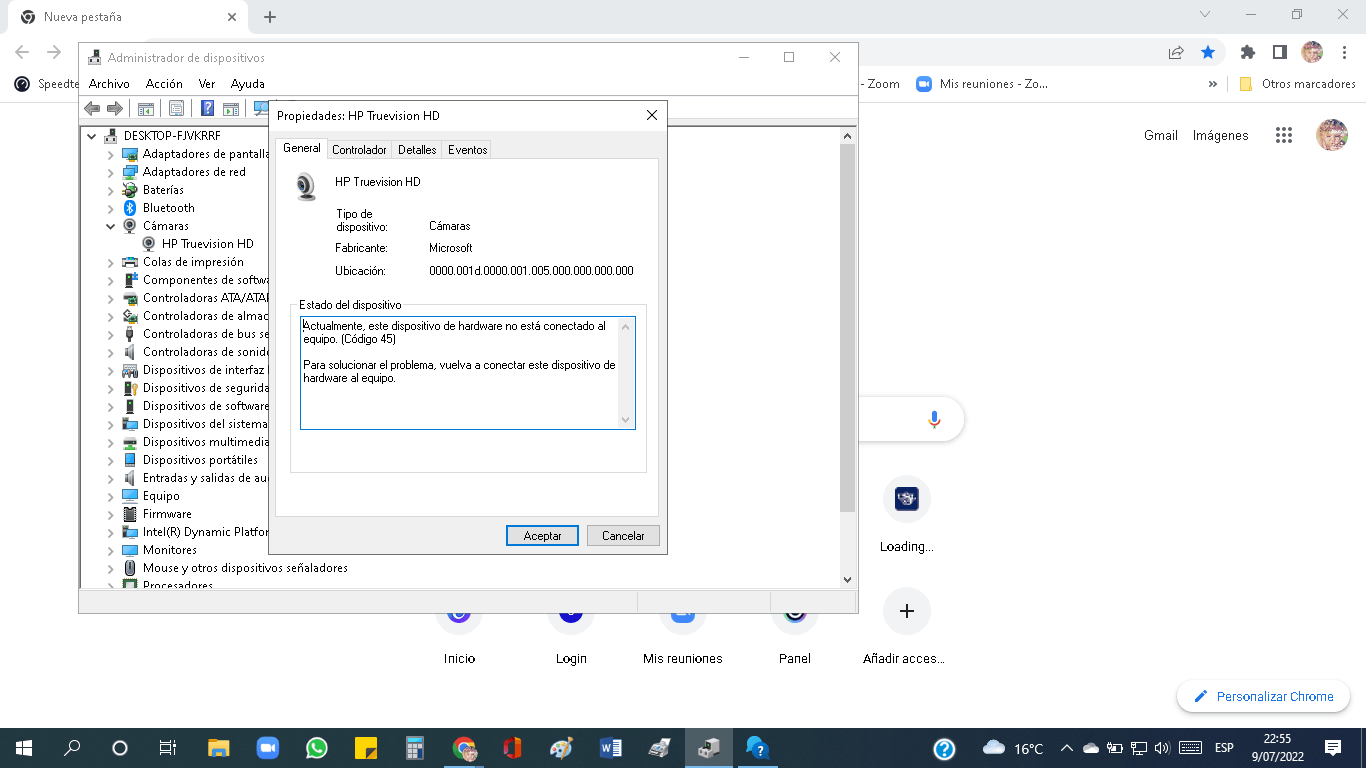
Task: Open the Otros marcadores bookmarks folder
Action: point(1298,84)
